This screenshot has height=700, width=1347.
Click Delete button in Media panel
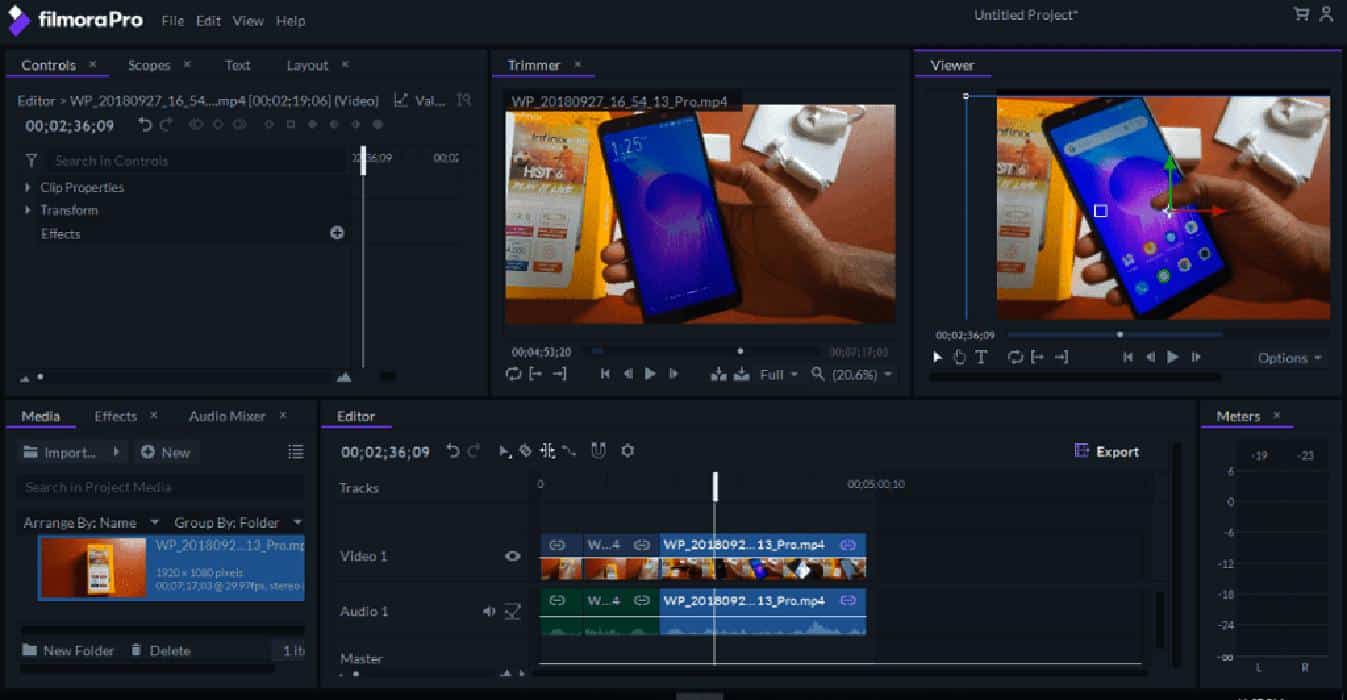pyautogui.click(x=160, y=650)
